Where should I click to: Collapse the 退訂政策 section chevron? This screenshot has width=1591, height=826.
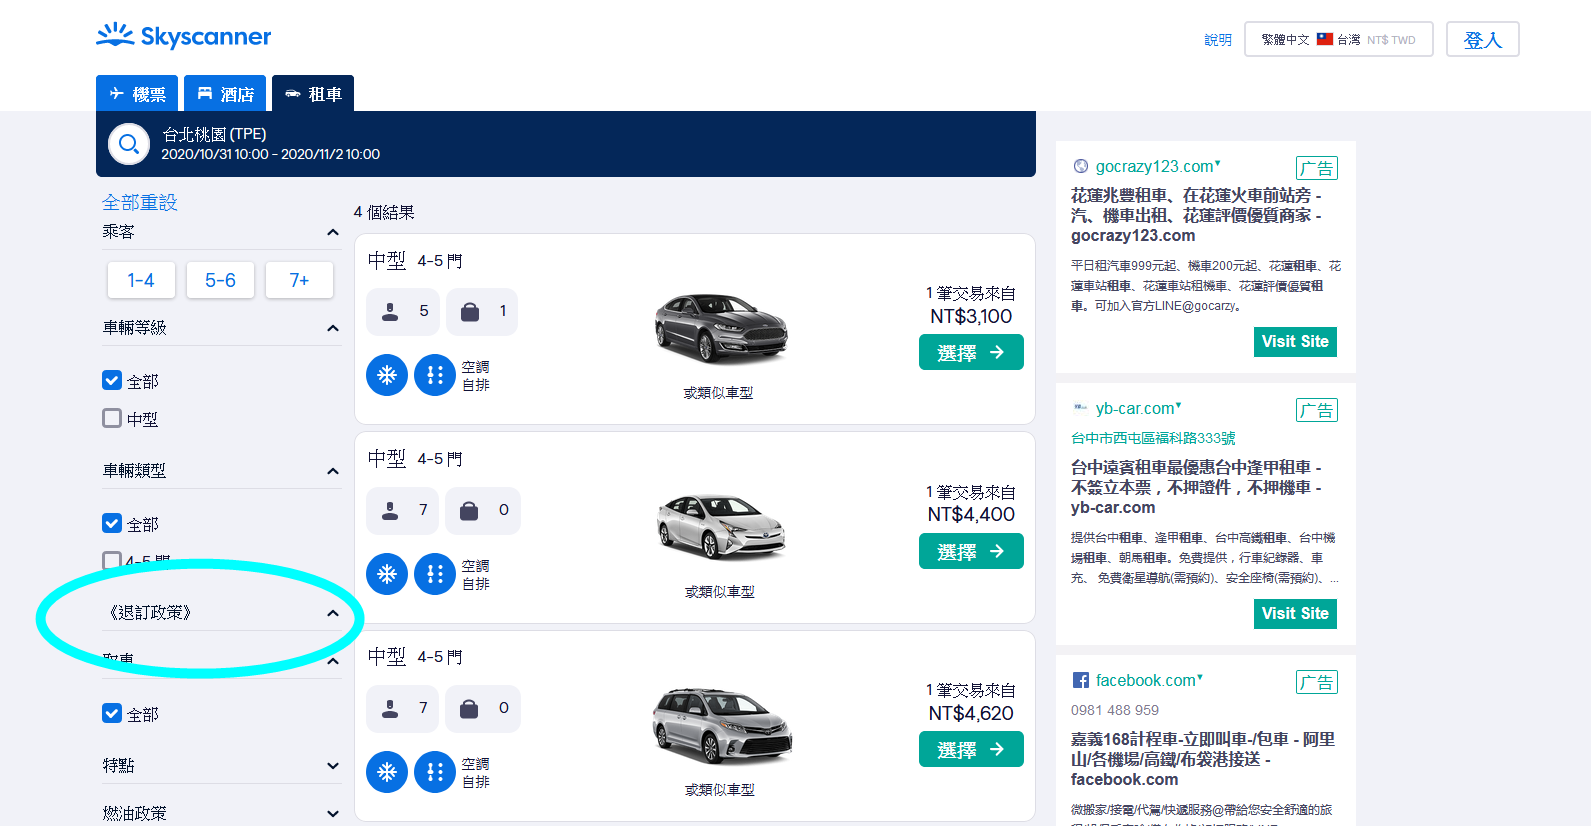pos(333,613)
